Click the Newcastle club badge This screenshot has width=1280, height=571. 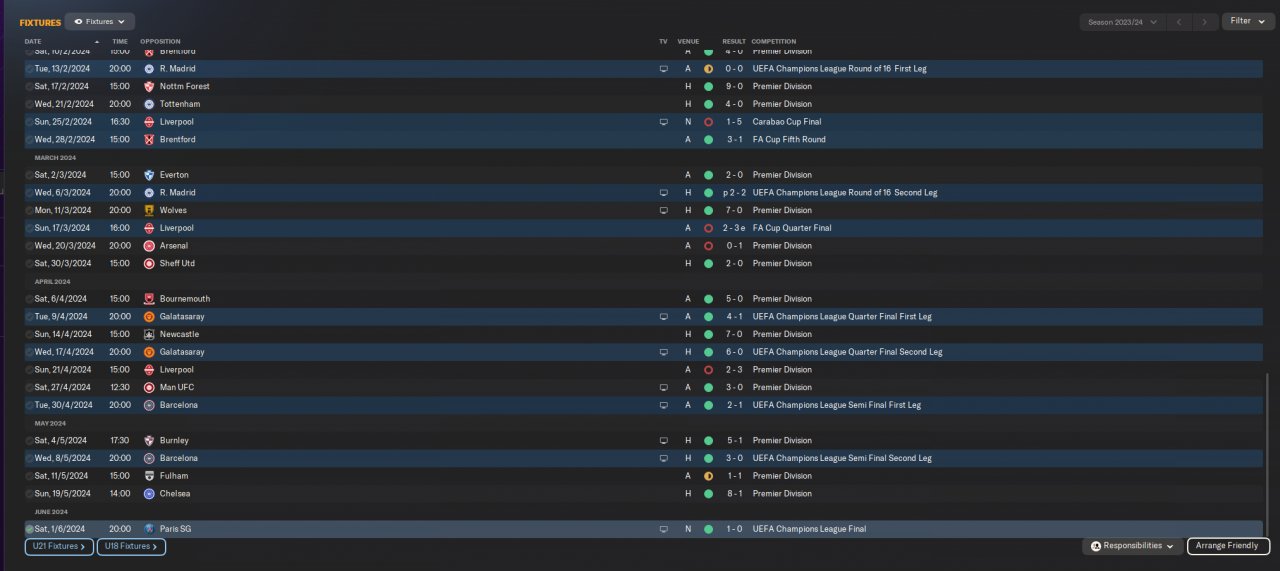149,334
